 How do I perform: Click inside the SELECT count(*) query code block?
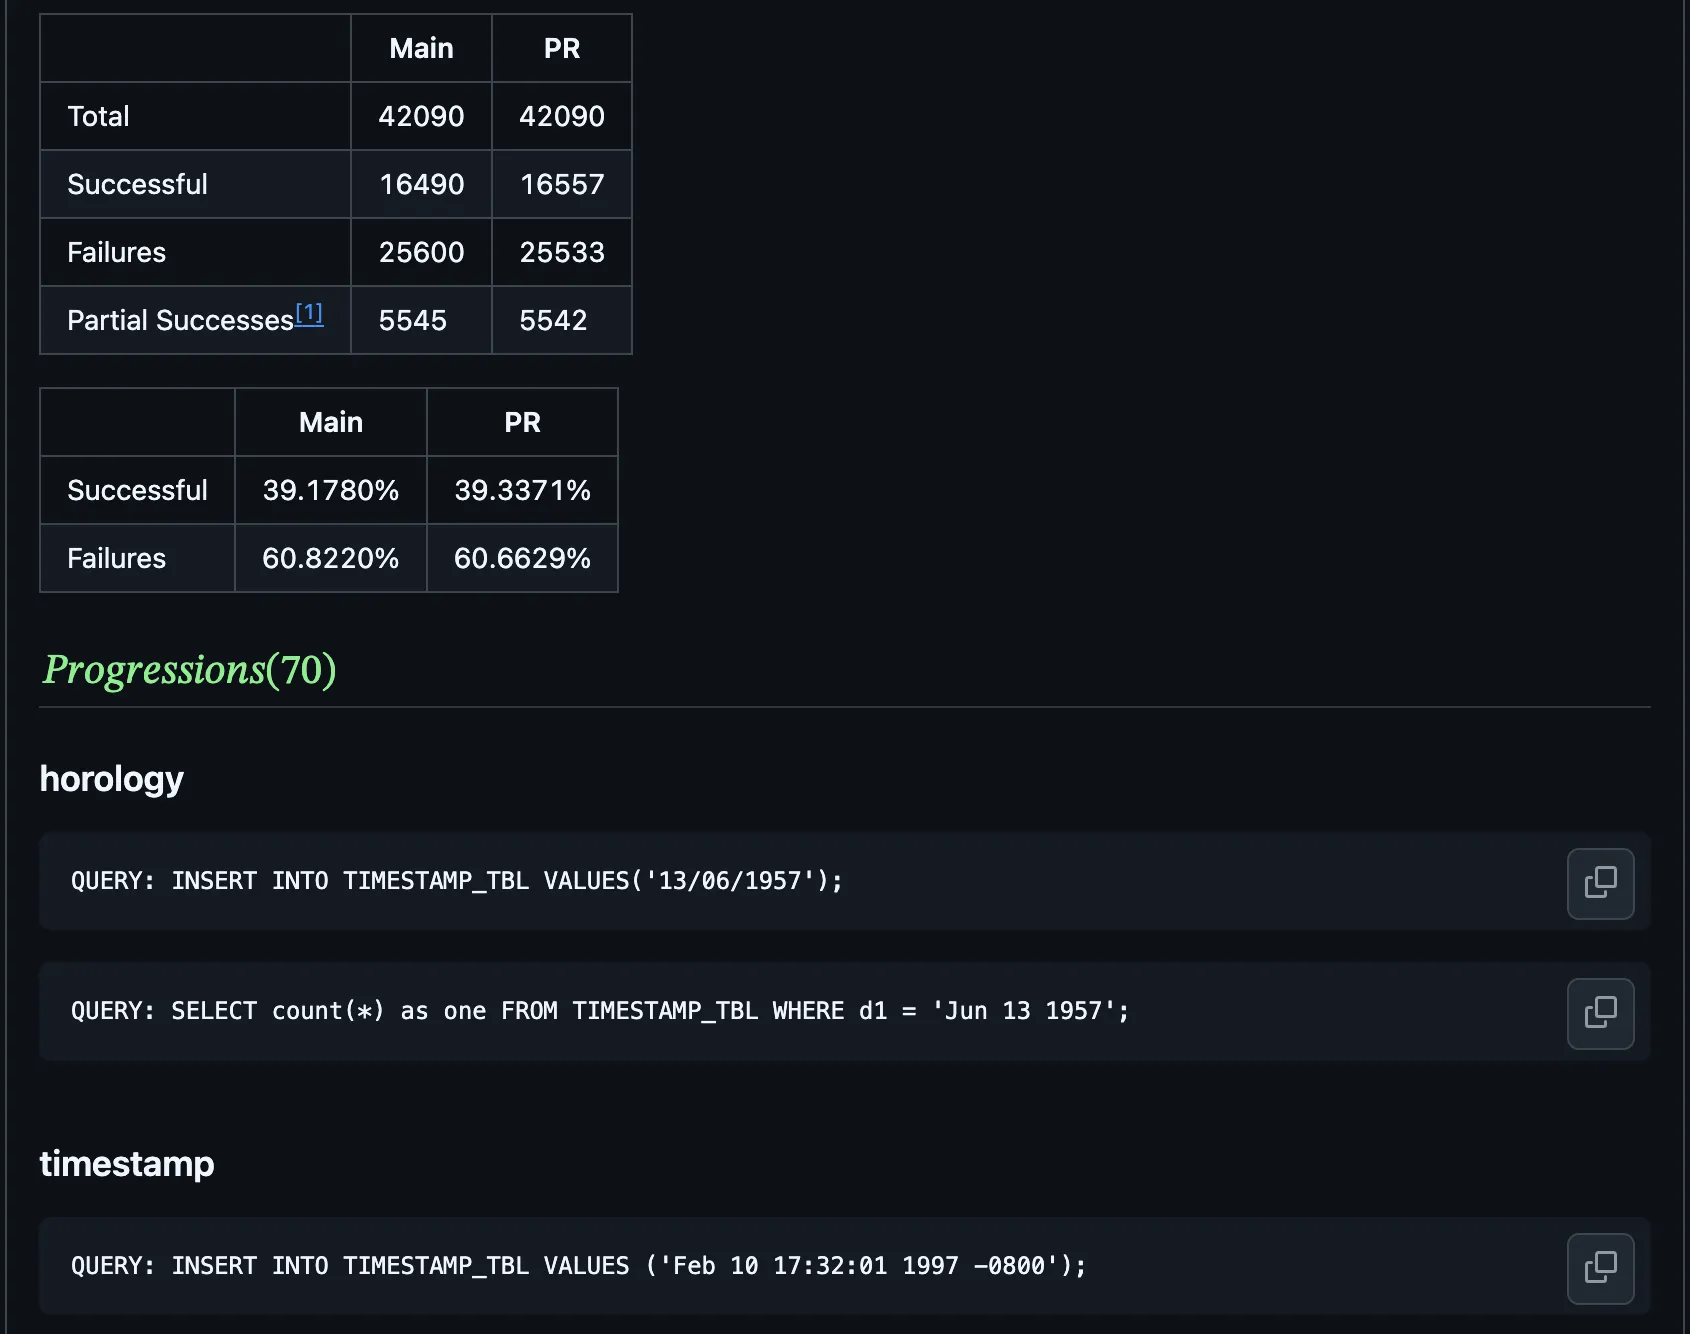(x=598, y=1011)
